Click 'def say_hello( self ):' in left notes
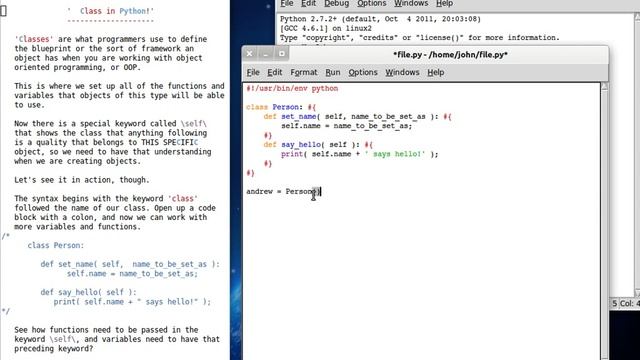 coord(88,292)
